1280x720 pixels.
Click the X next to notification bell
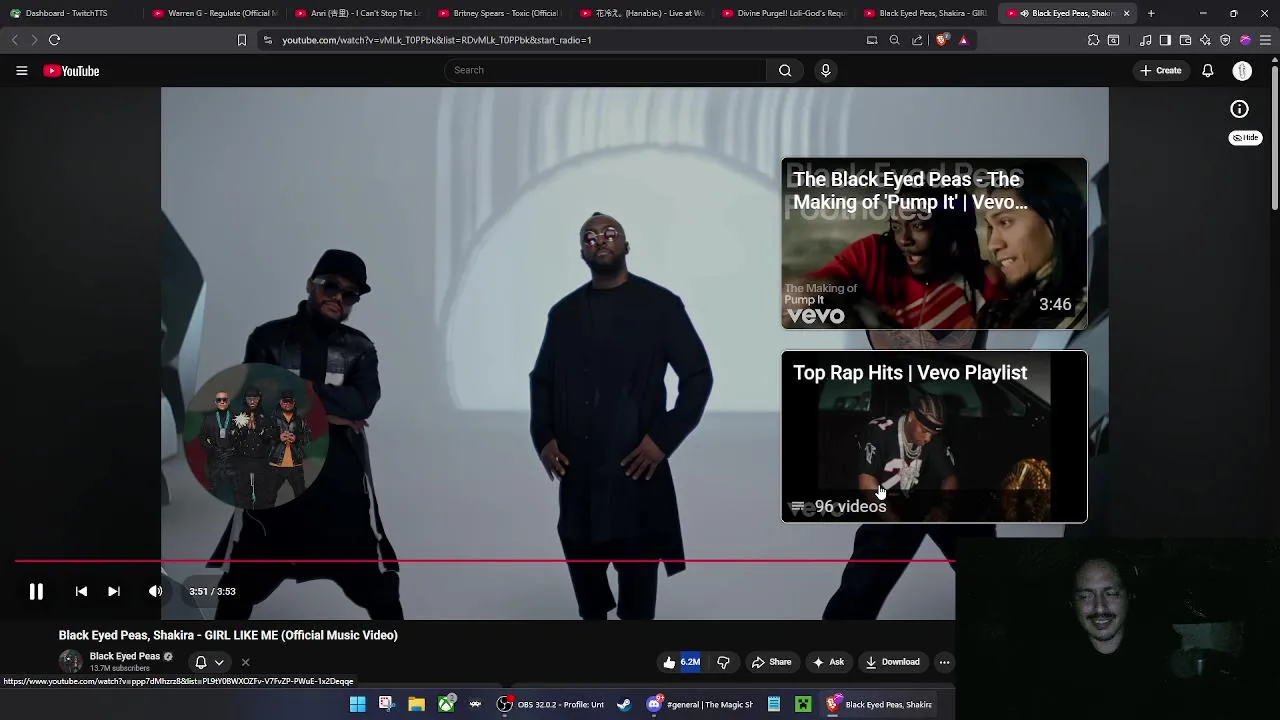pyautogui.click(x=245, y=662)
